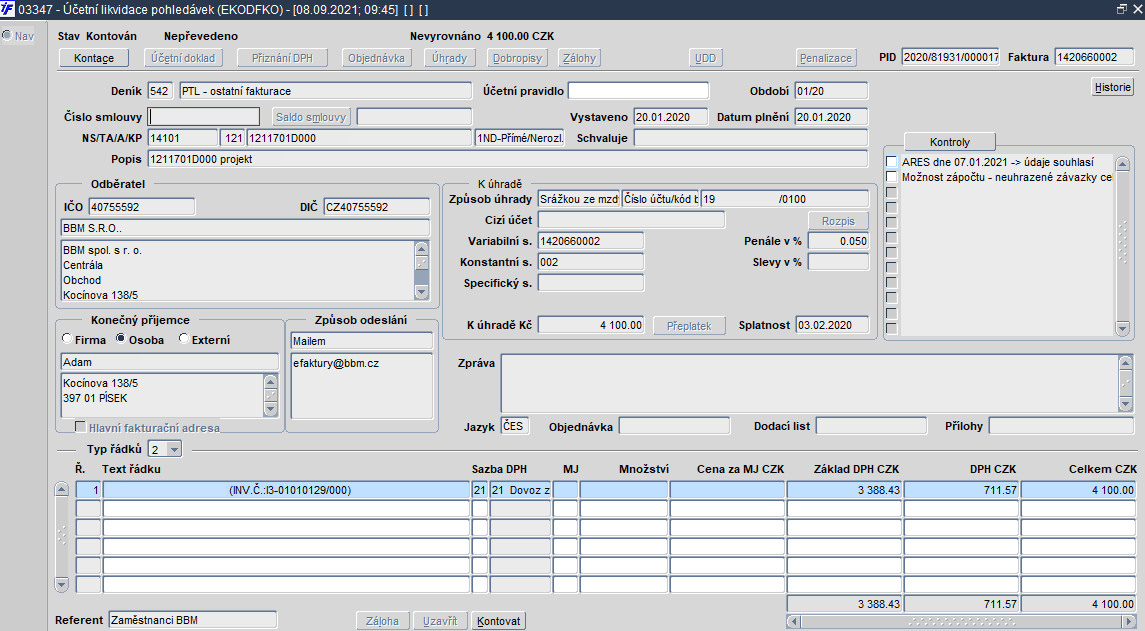Click the Celkem CZK cell 4 100.00 in row 1
Viewport: 1145px width, 631px height.
coord(1078,490)
